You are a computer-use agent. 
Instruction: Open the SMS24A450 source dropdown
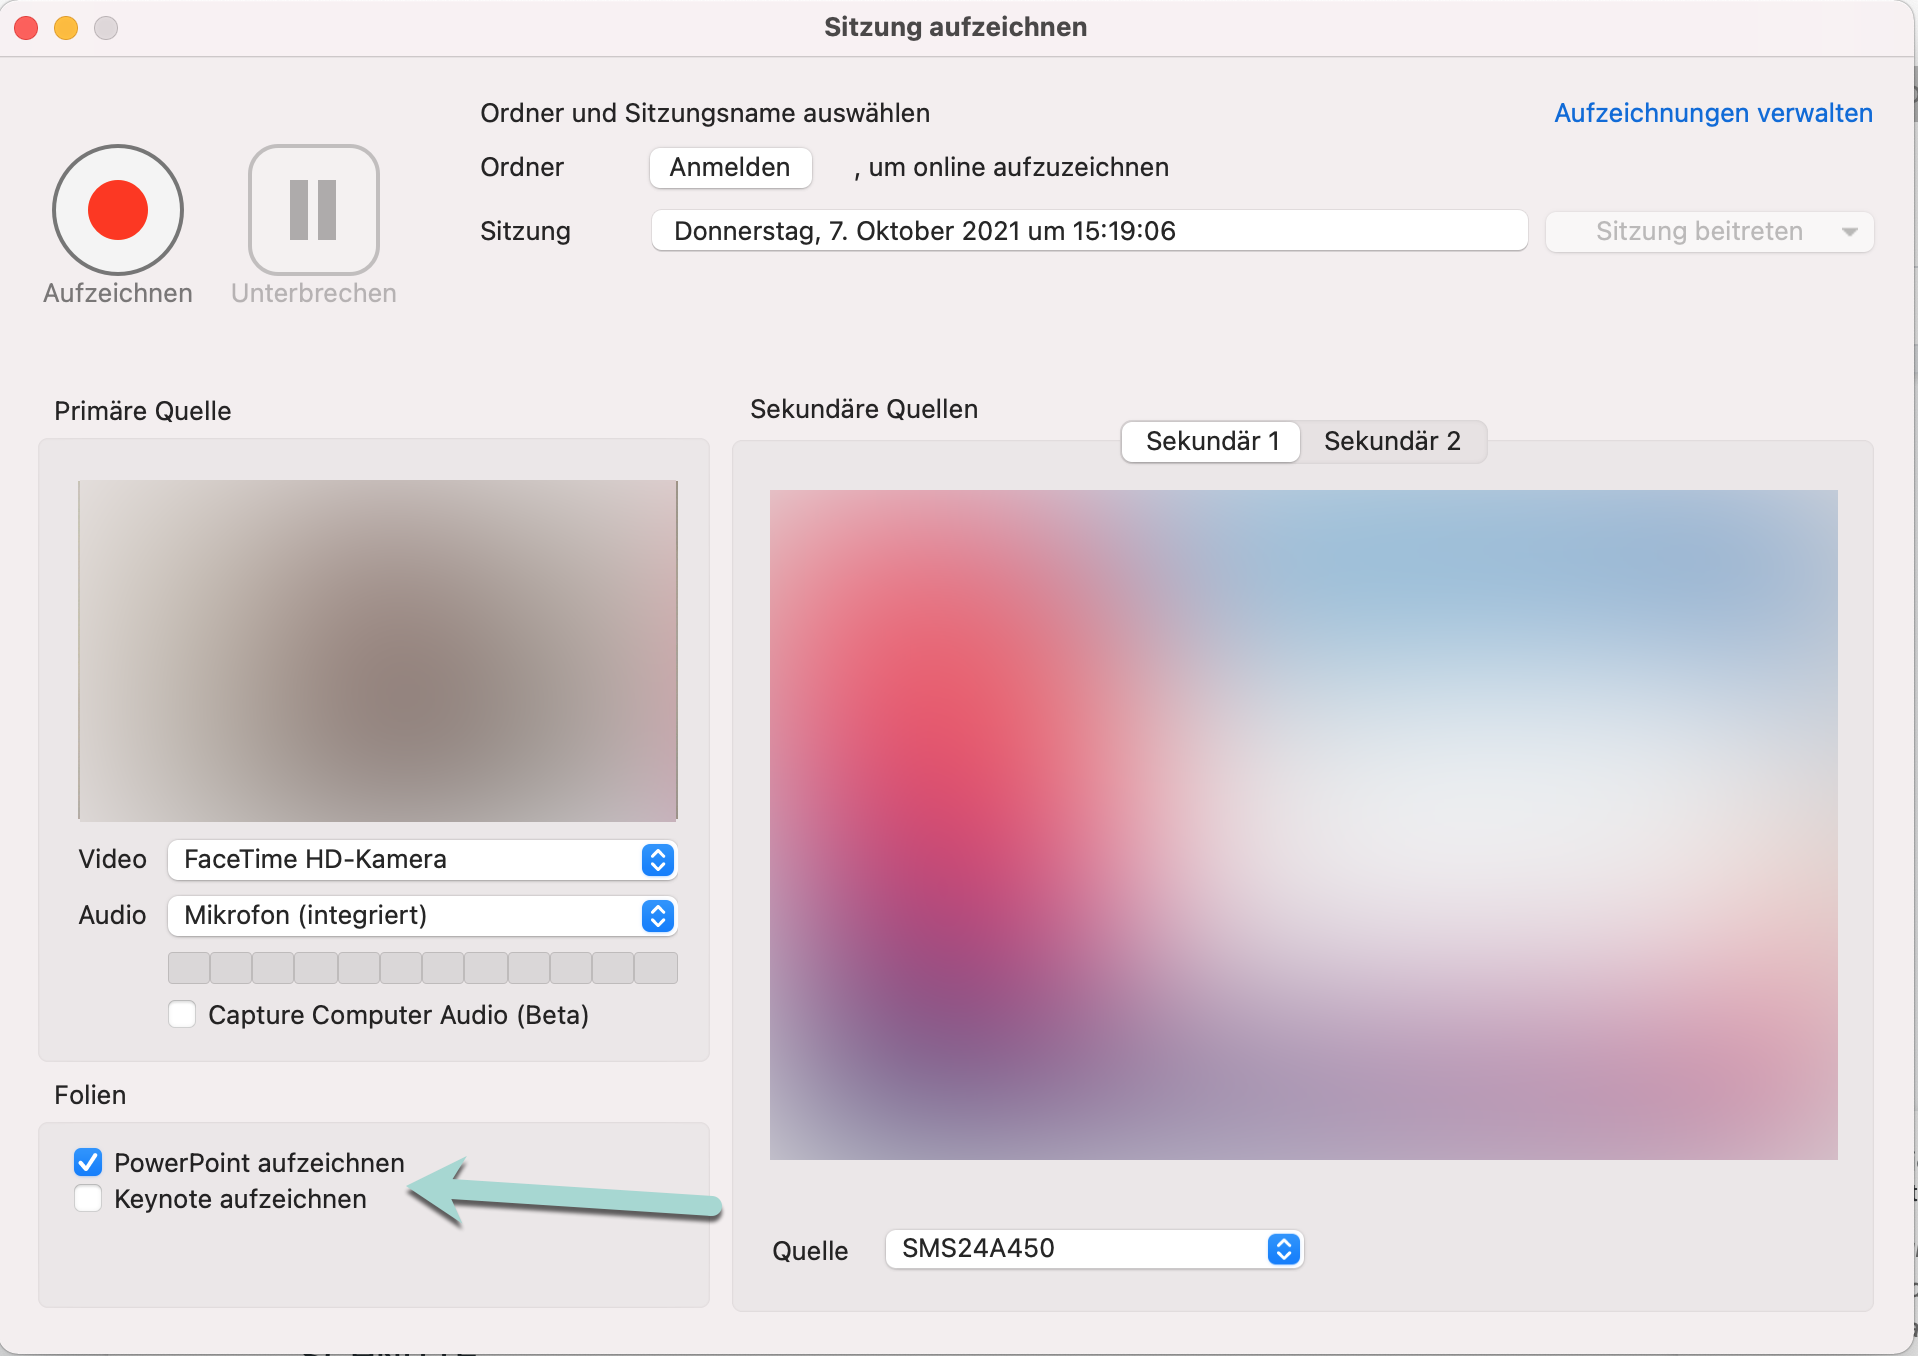(x=1075, y=1249)
